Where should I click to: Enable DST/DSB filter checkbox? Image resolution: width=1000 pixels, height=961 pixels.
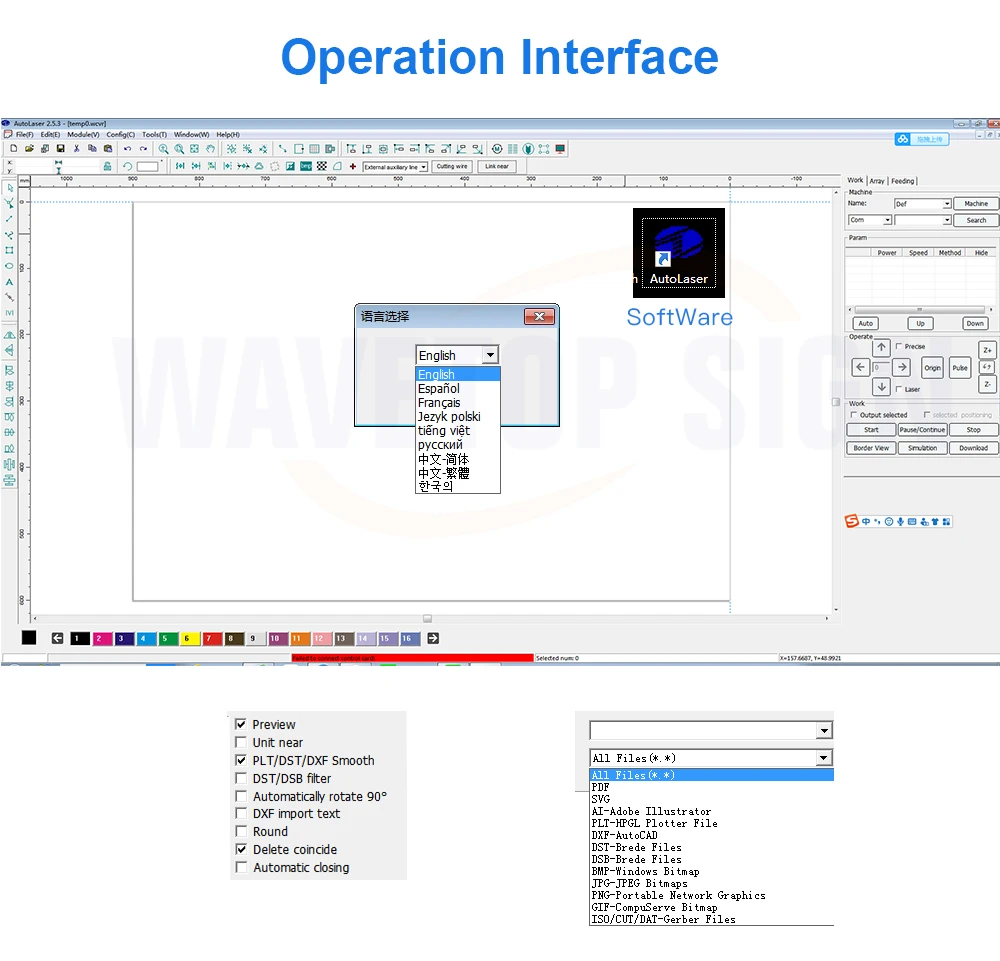(241, 778)
